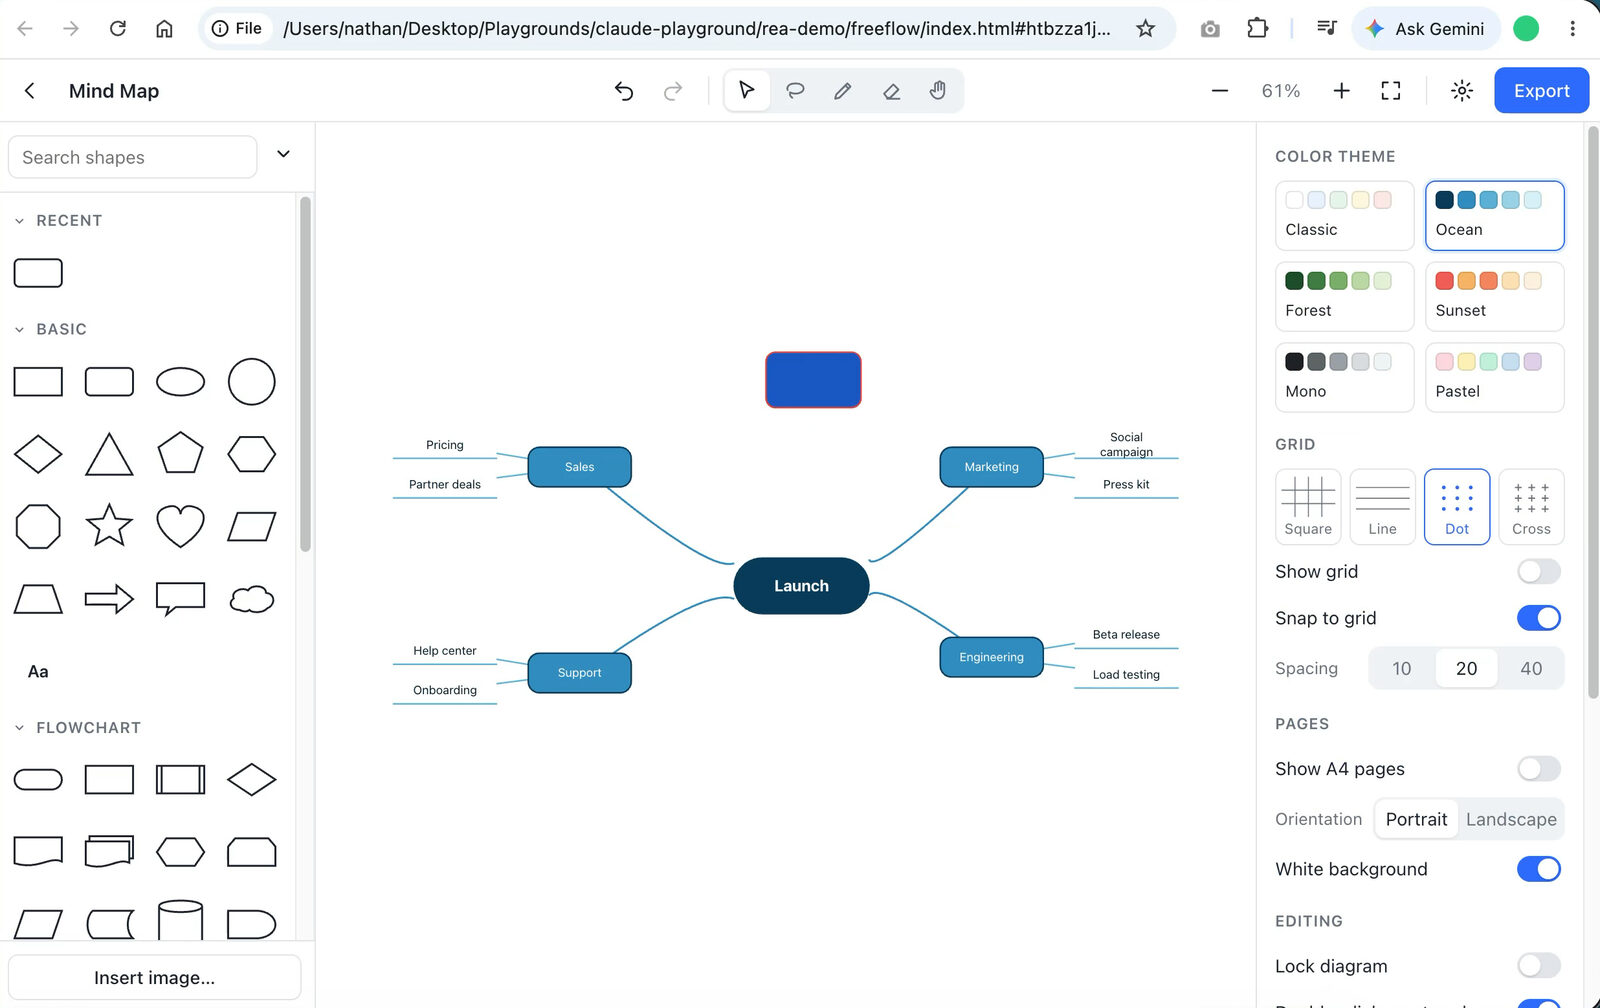
Task: Pick the heart shape in Basic
Action: [x=180, y=526]
